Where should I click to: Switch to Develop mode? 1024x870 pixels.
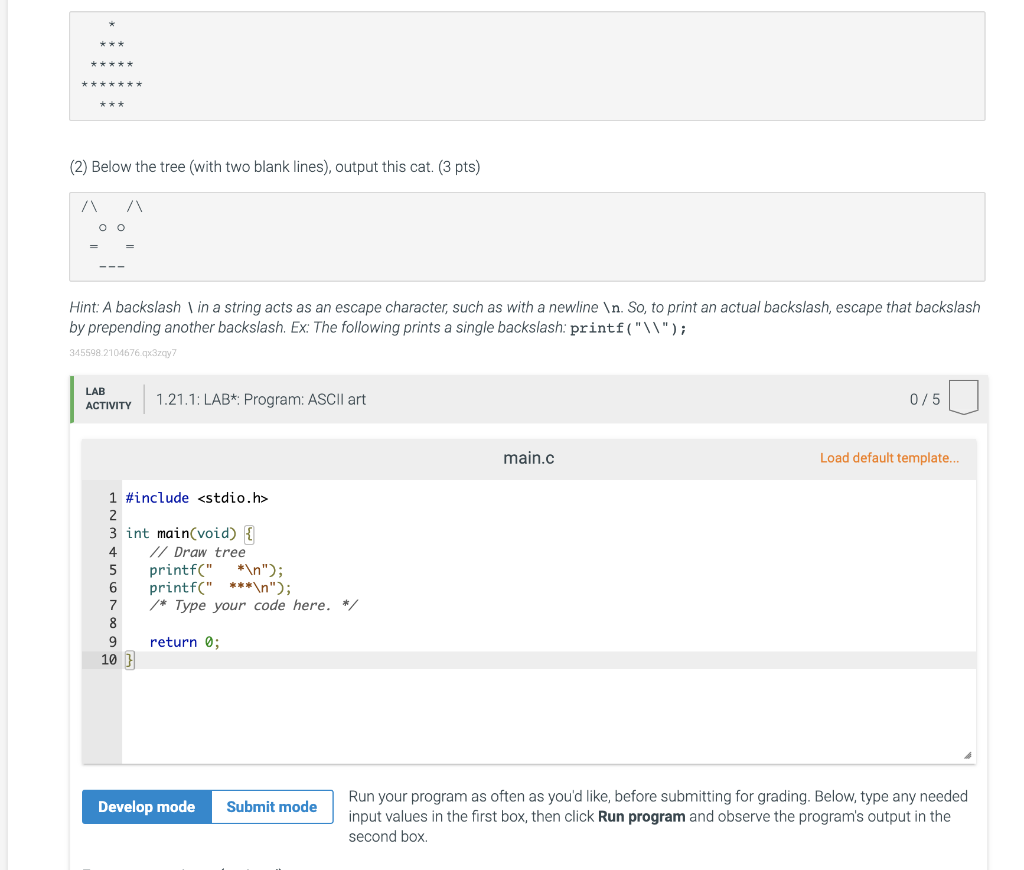tap(147, 807)
